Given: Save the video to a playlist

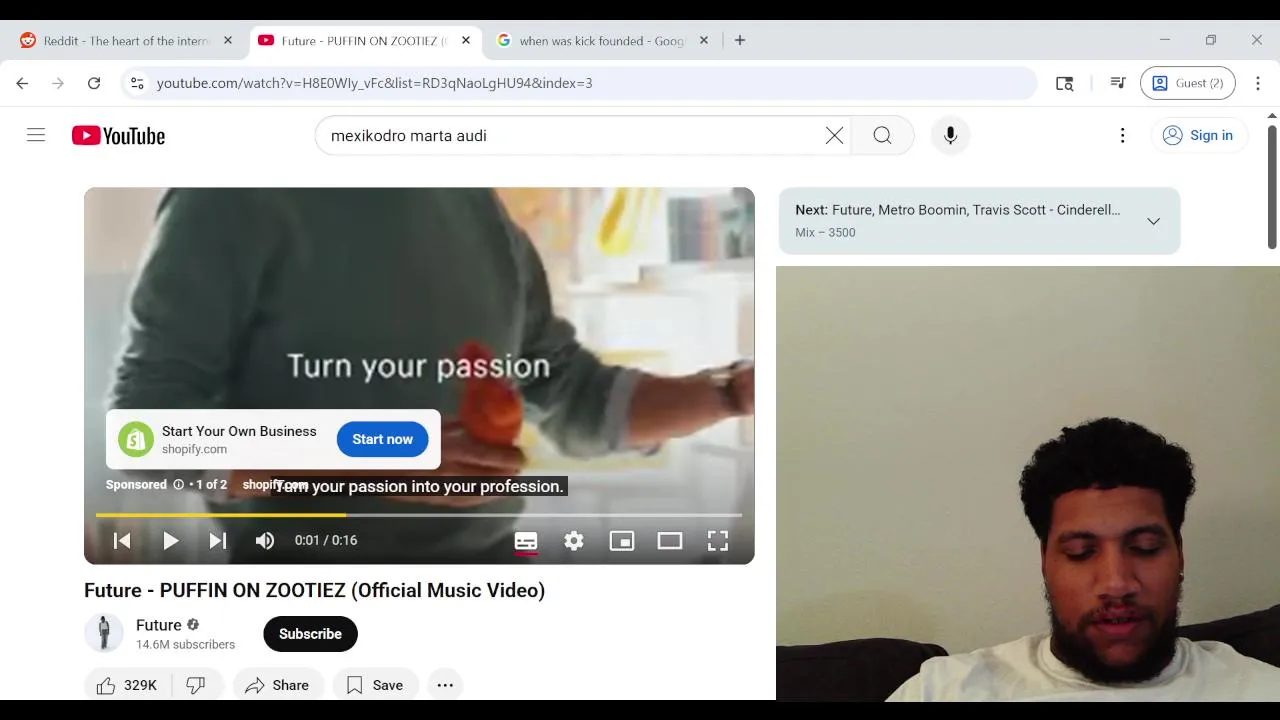Looking at the screenshot, I should coord(375,685).
